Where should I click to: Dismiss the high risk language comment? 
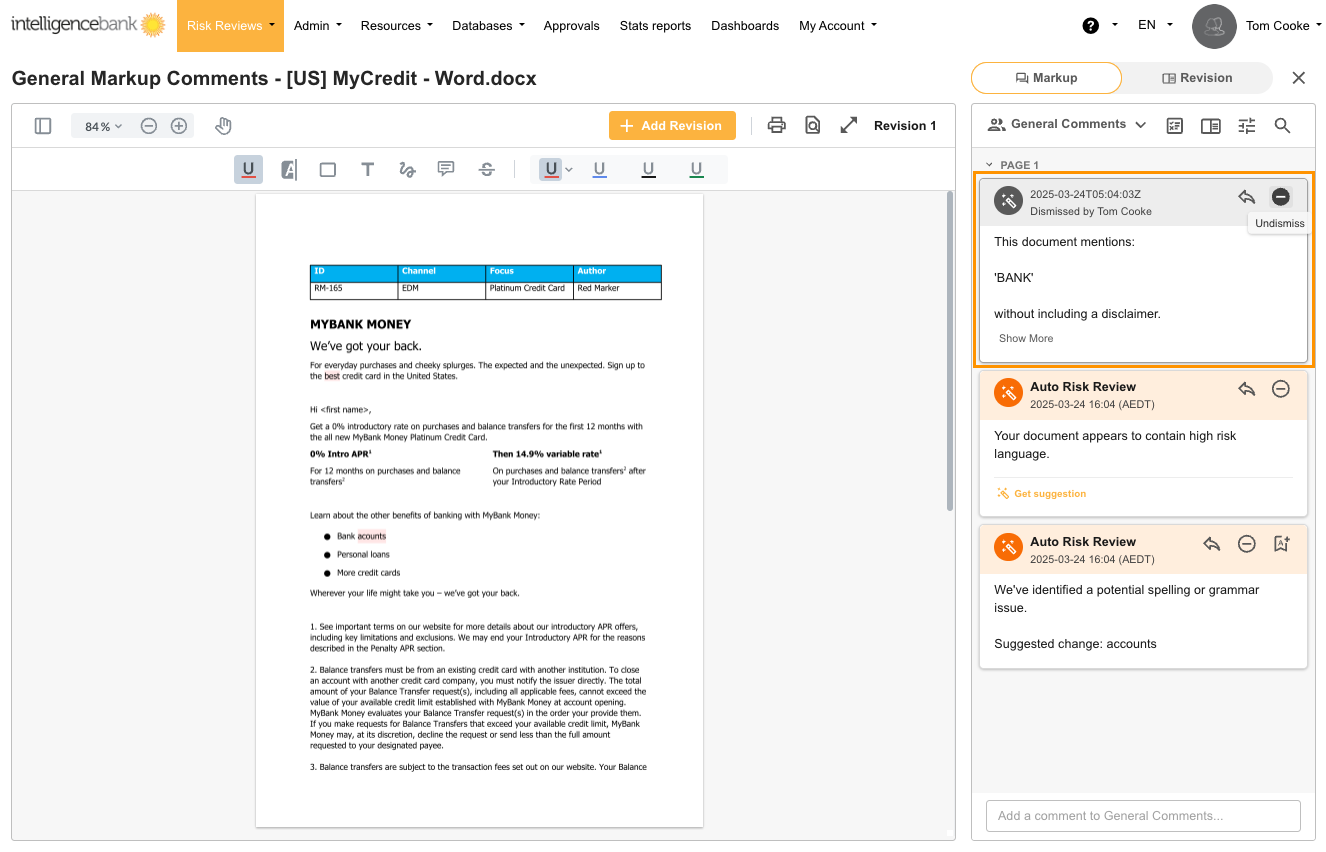(1280, 389)
